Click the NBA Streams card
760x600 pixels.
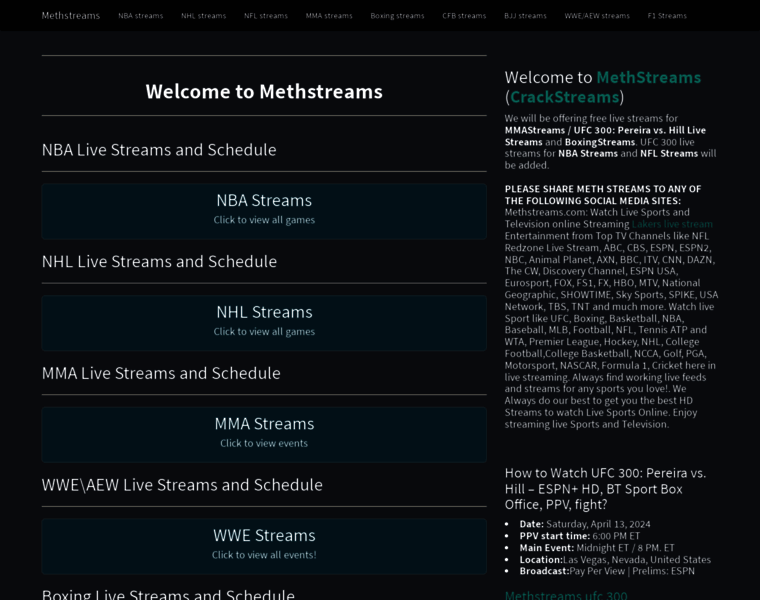tap(264, 211)
